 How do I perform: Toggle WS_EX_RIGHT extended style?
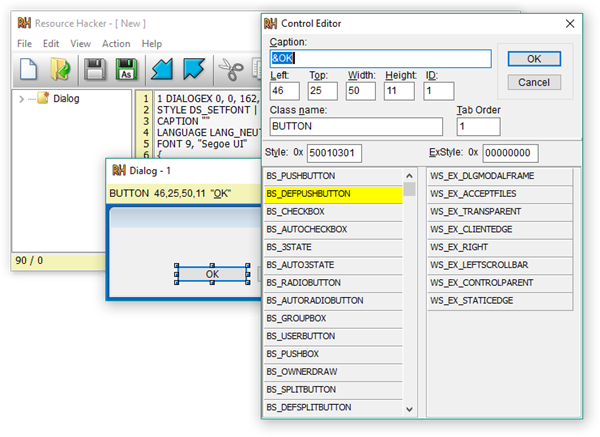[500, 247]
